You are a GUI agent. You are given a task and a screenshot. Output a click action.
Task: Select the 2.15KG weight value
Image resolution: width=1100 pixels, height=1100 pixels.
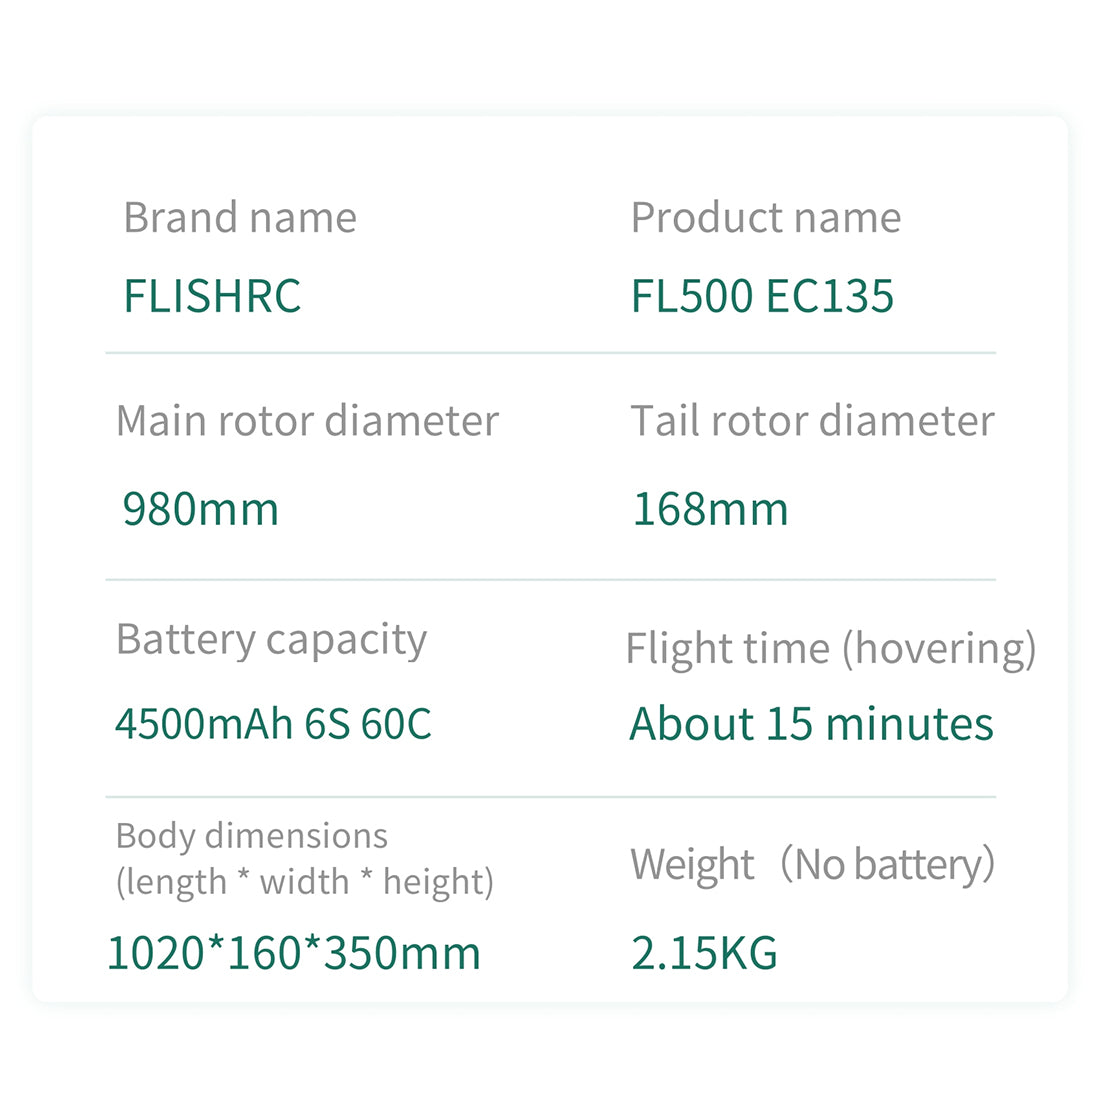(x=704, y=953)
